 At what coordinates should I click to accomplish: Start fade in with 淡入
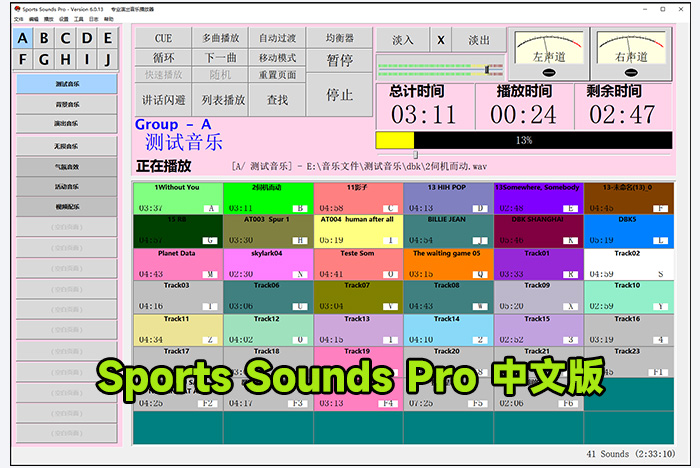point(403,40)
